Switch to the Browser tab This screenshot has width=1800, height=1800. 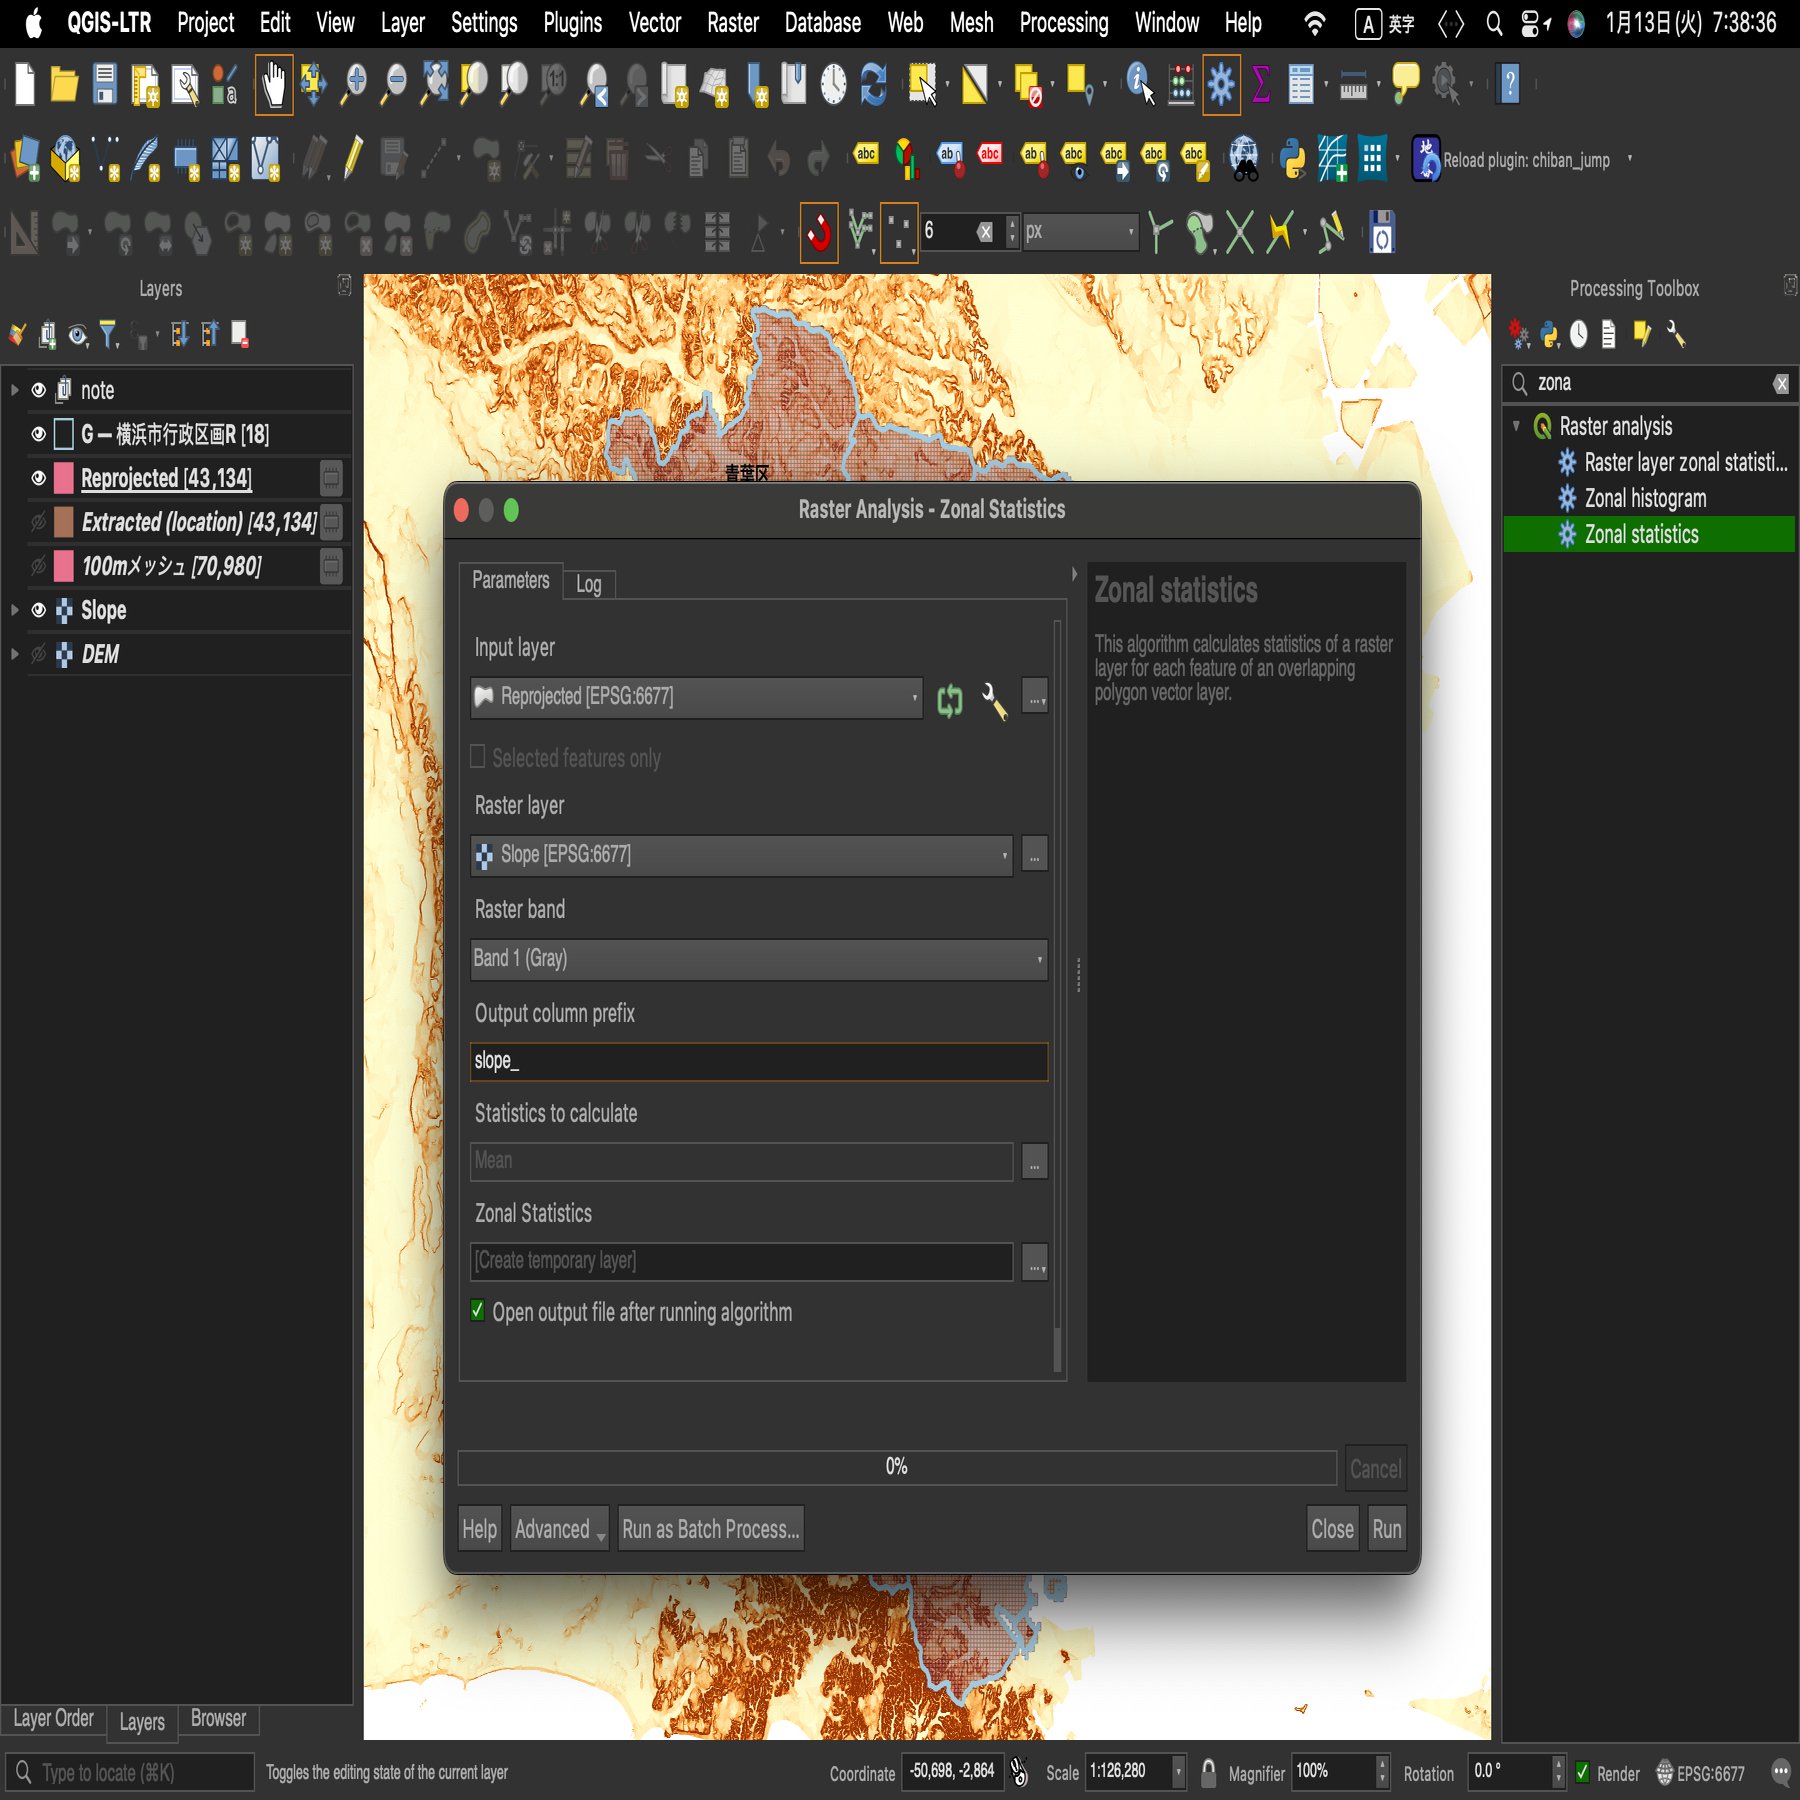[218, 1719]
